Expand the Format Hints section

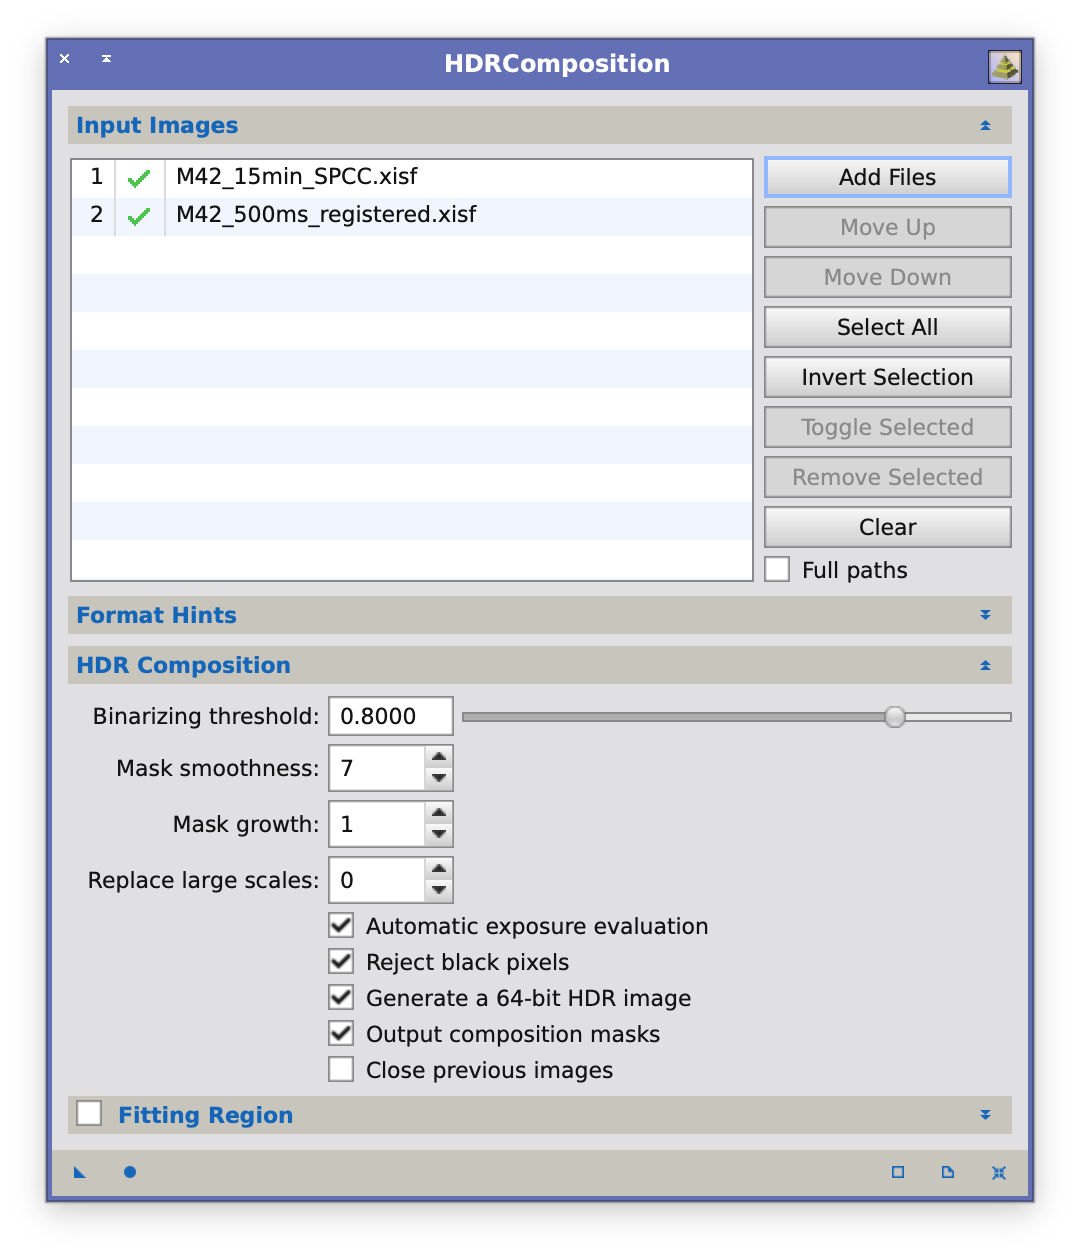click(x=985, y=615)
